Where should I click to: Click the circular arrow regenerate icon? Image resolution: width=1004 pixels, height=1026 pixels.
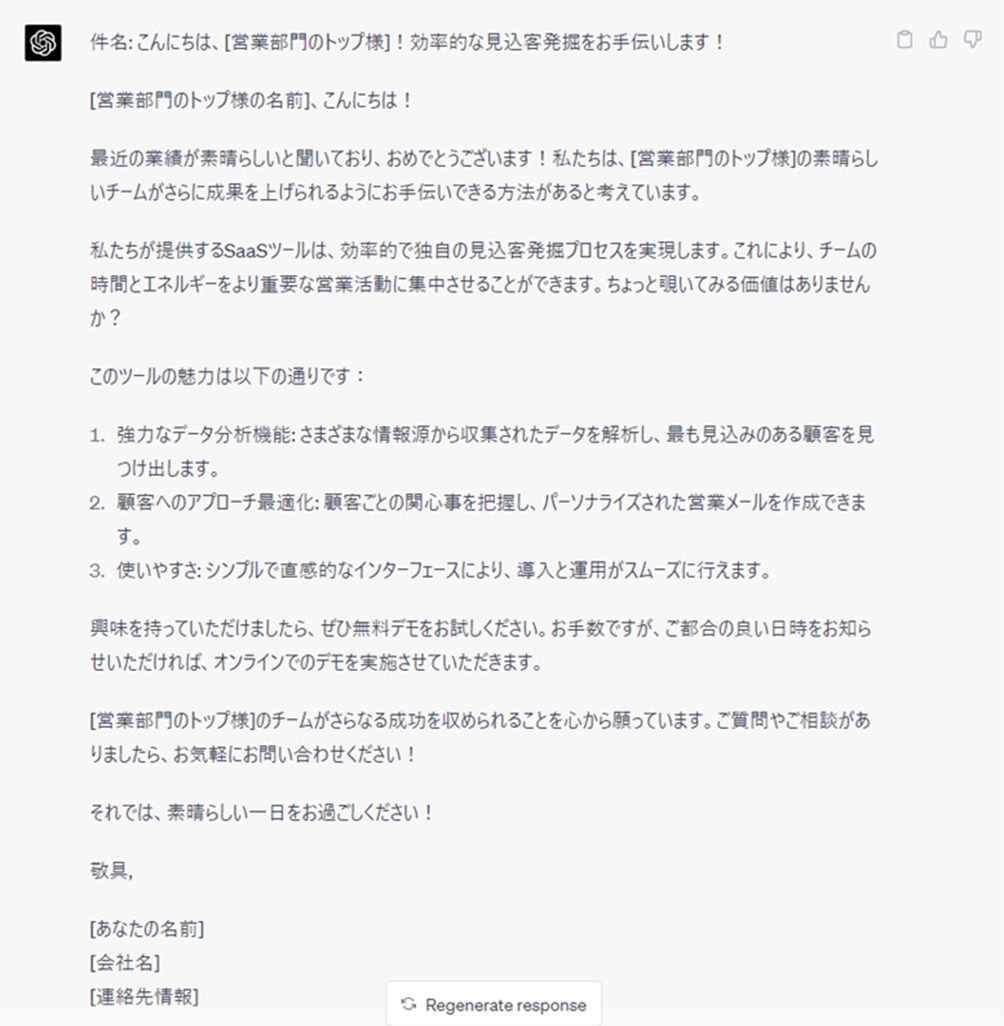(409, 1004)
